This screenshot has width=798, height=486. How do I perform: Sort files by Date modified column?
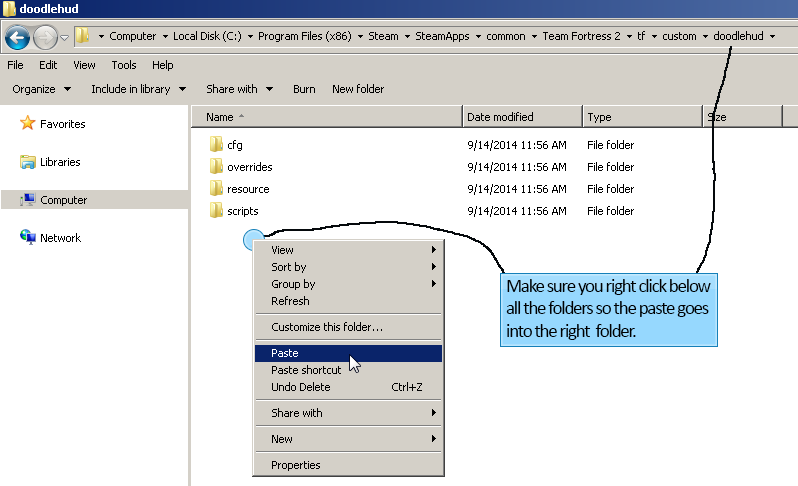coord(500,117)
